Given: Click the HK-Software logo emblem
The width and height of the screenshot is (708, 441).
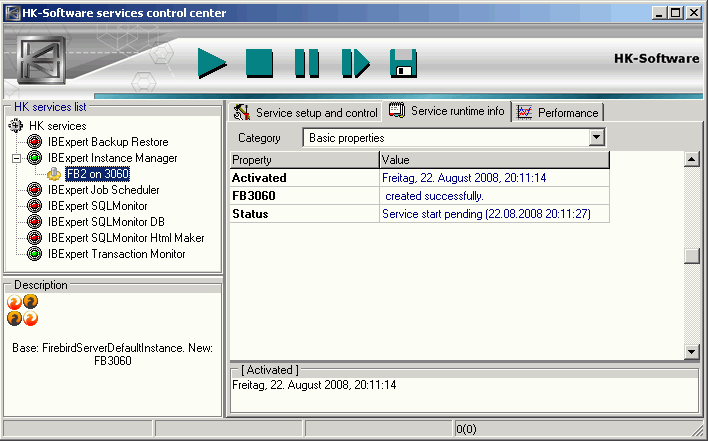Looking at the screenshot, I should (x=42, y=60).
